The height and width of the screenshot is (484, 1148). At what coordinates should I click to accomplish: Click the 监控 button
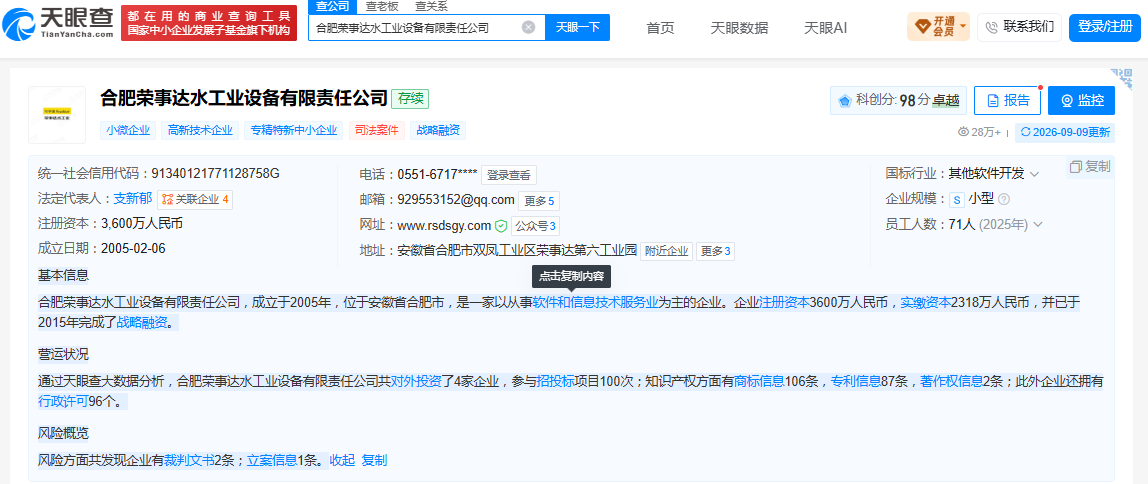pos(1081,100)
